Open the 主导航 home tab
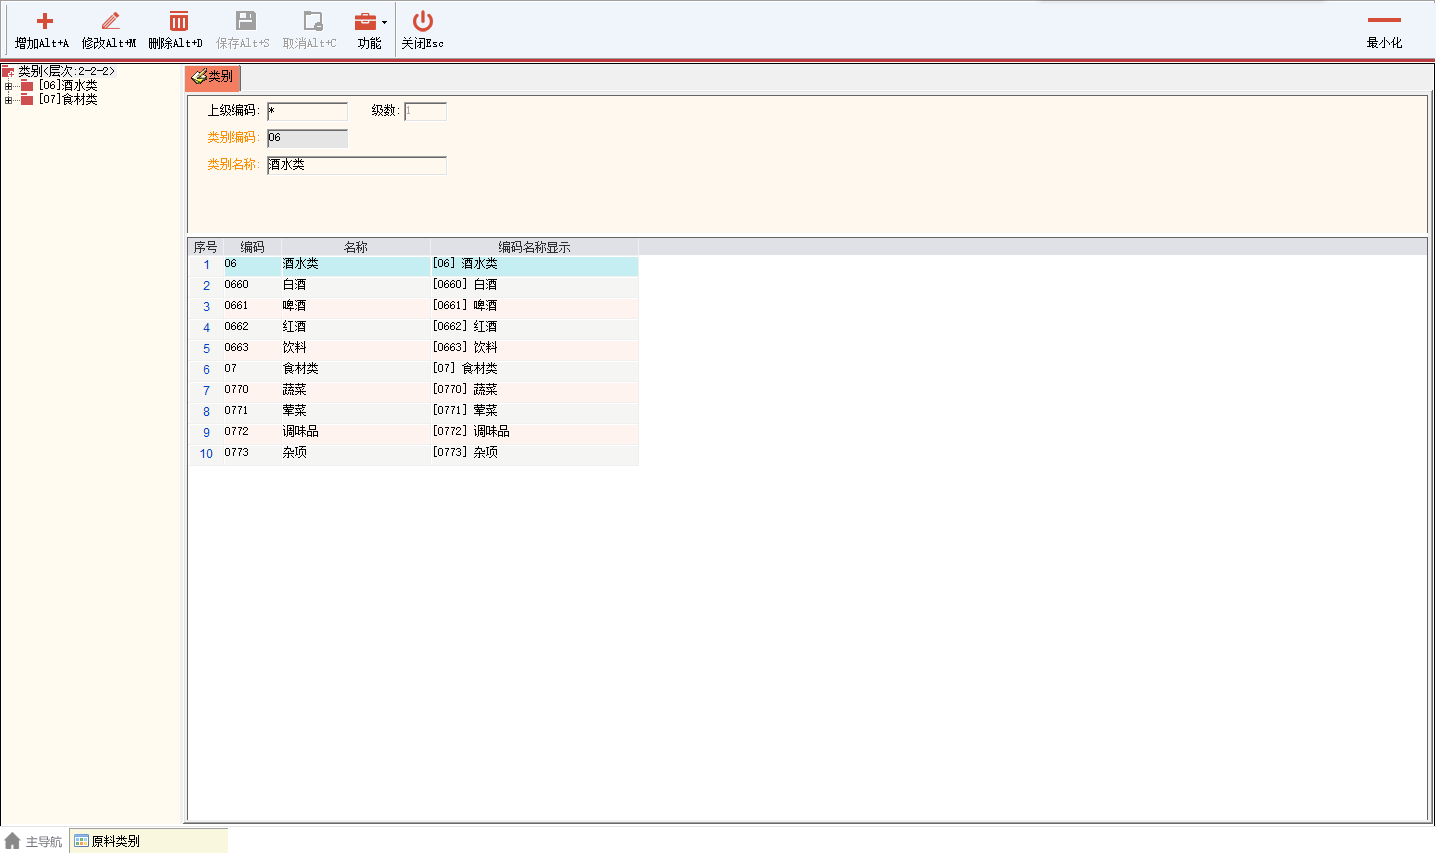Viewport: 1436px width, 856px height. [33, 842]
